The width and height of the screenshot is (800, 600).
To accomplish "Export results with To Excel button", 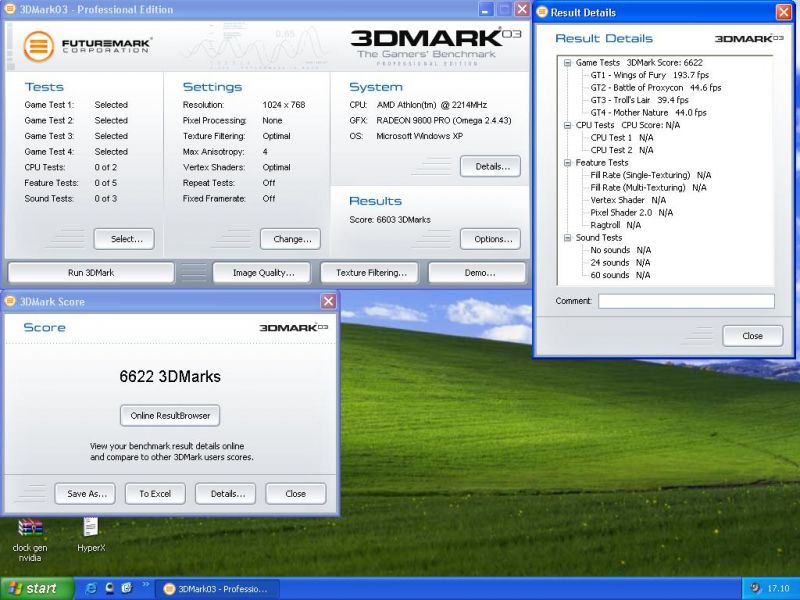I will coord(155,493).
